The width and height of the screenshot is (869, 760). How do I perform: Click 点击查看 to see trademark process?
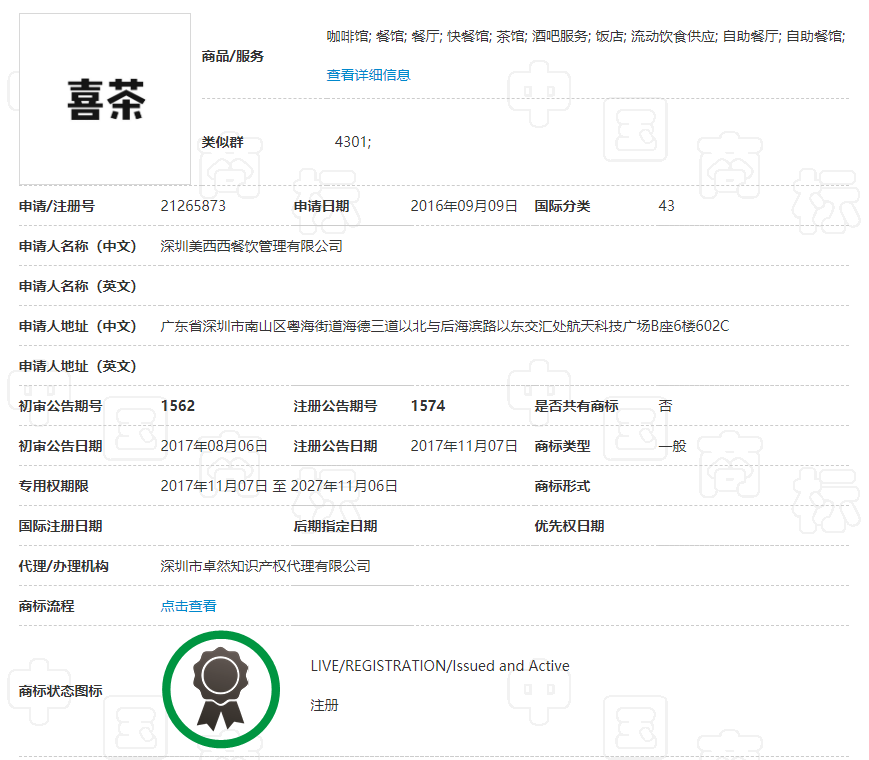(188, 605)
